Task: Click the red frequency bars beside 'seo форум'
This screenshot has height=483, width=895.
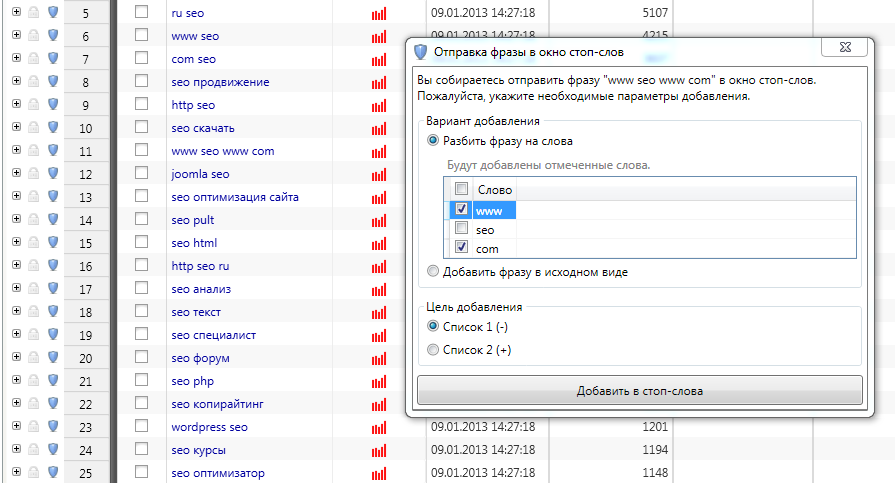Action: coord(378,359)
